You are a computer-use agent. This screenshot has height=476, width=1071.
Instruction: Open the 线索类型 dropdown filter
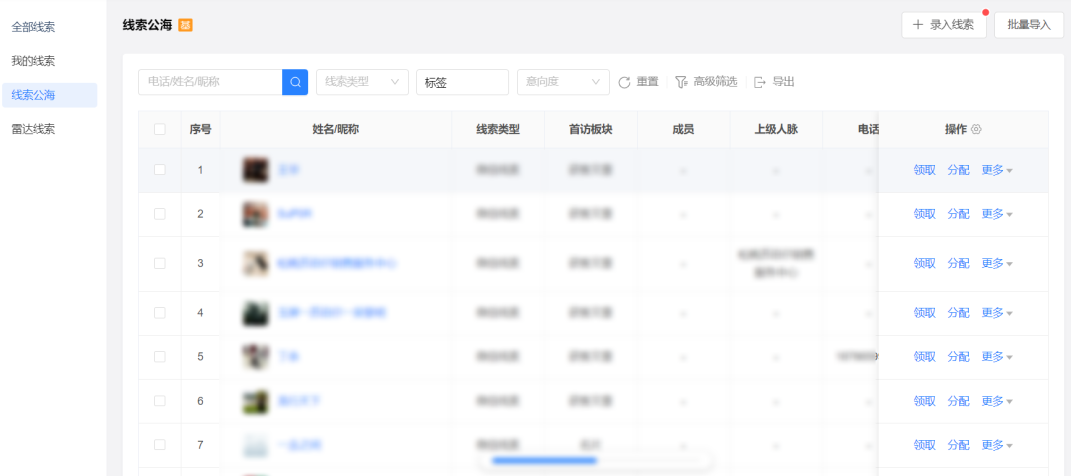click(362, 82)
